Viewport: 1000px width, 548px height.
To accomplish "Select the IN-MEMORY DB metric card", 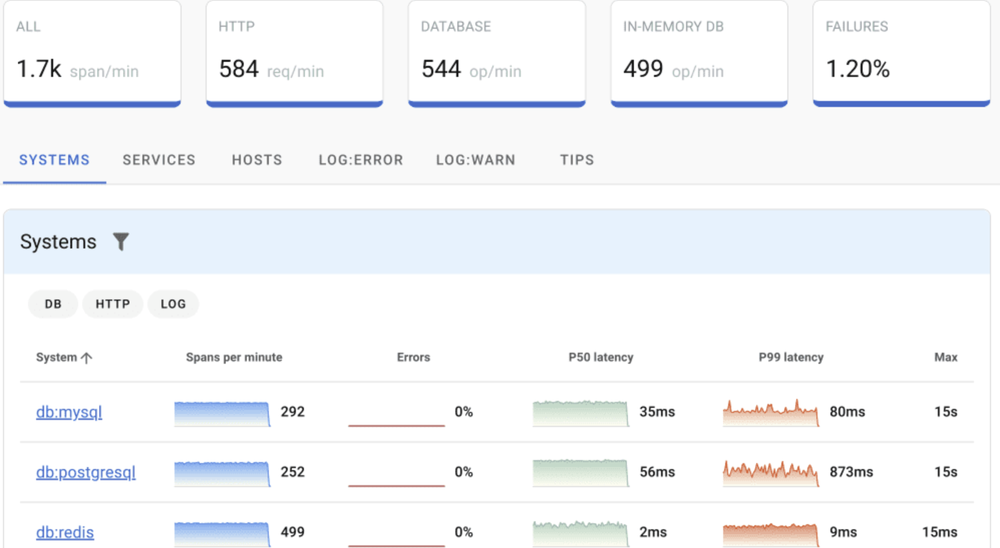I will 699,52.
